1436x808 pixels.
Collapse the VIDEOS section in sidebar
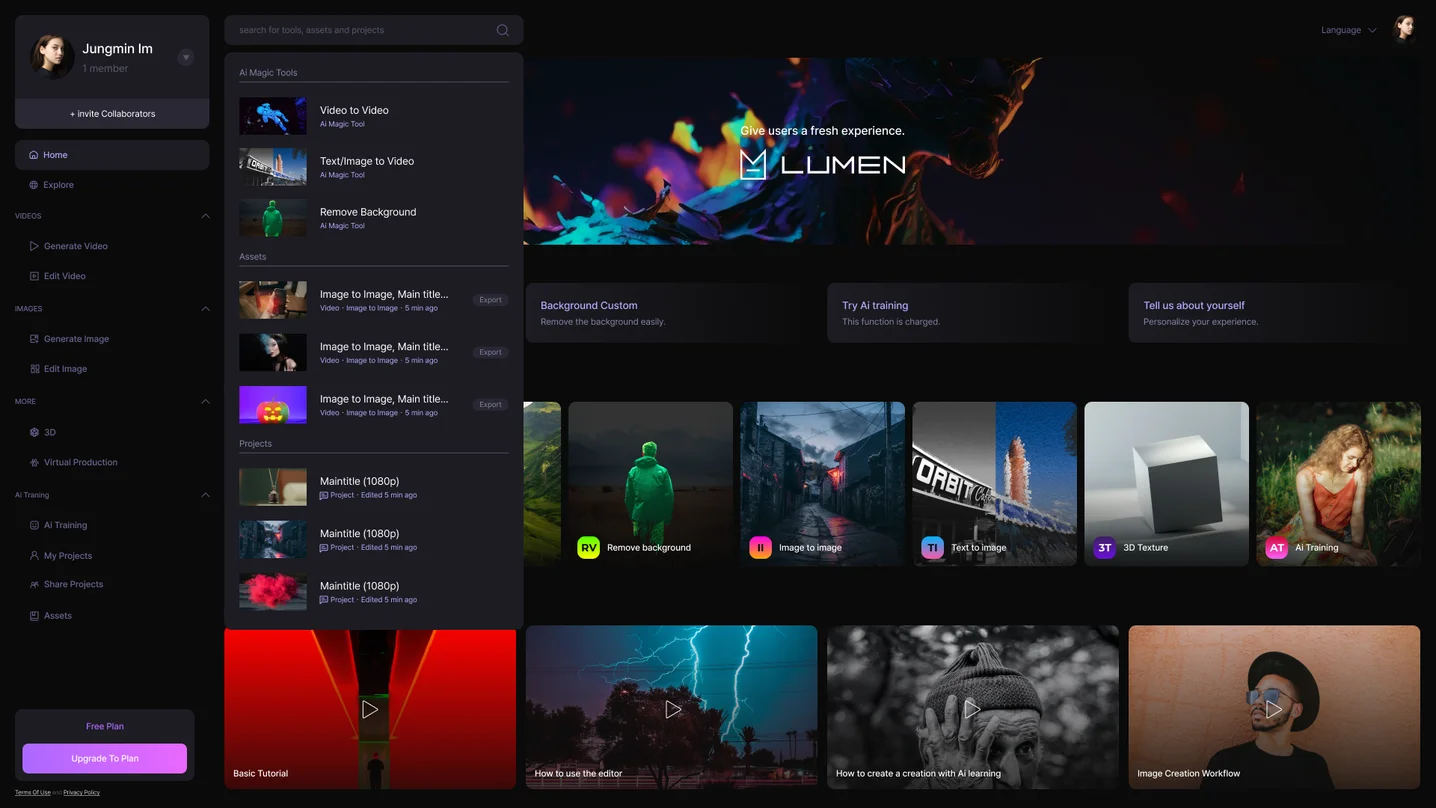coord(205,216)
